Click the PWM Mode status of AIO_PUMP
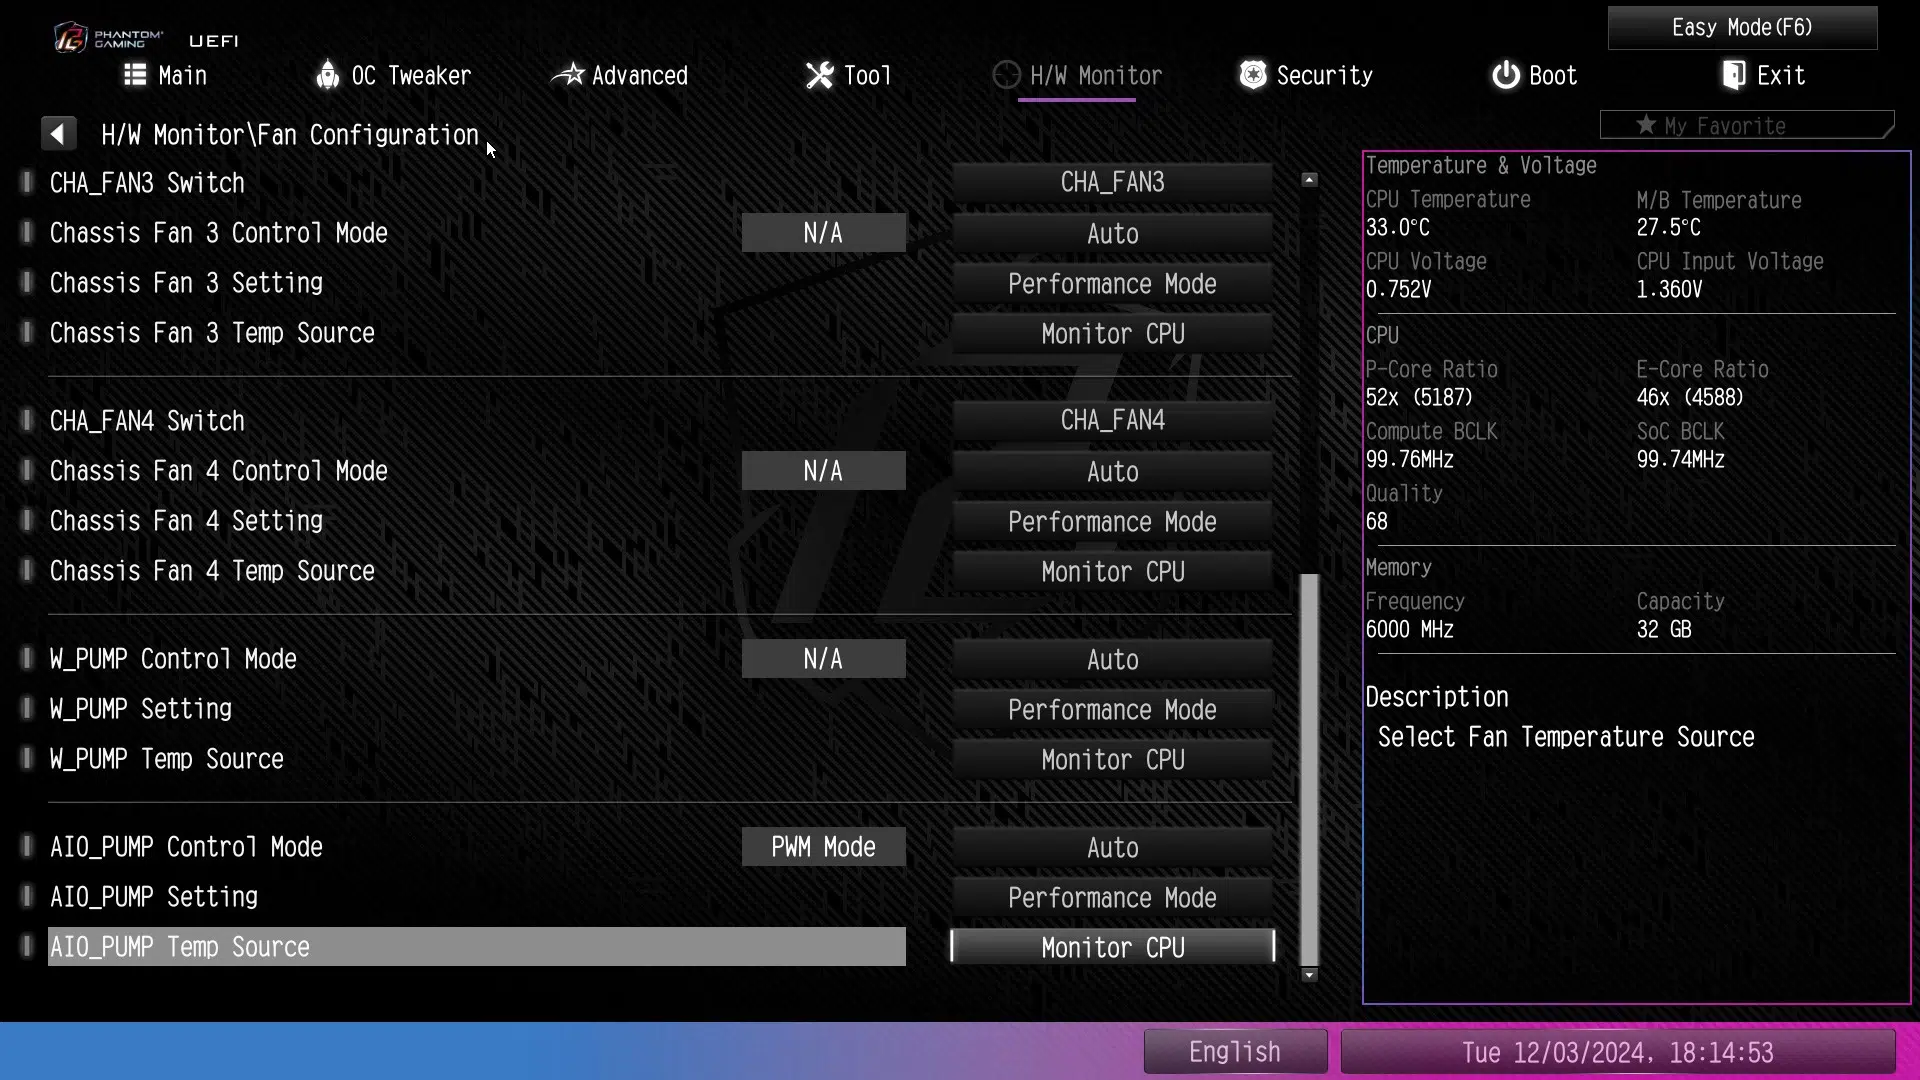This screenshot has height=1080, width=1920. point(824,847)
